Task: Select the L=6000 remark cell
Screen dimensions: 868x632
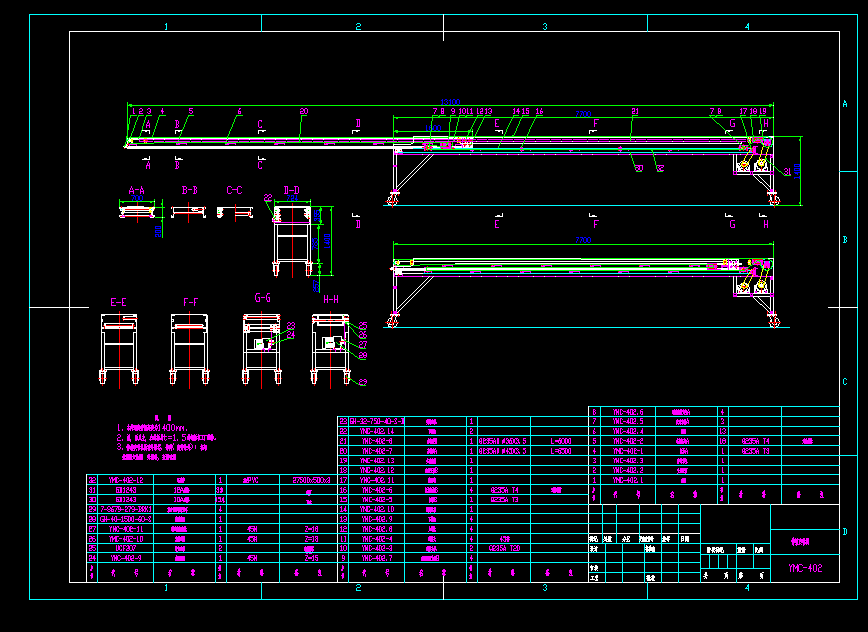Action: point(561,441)
